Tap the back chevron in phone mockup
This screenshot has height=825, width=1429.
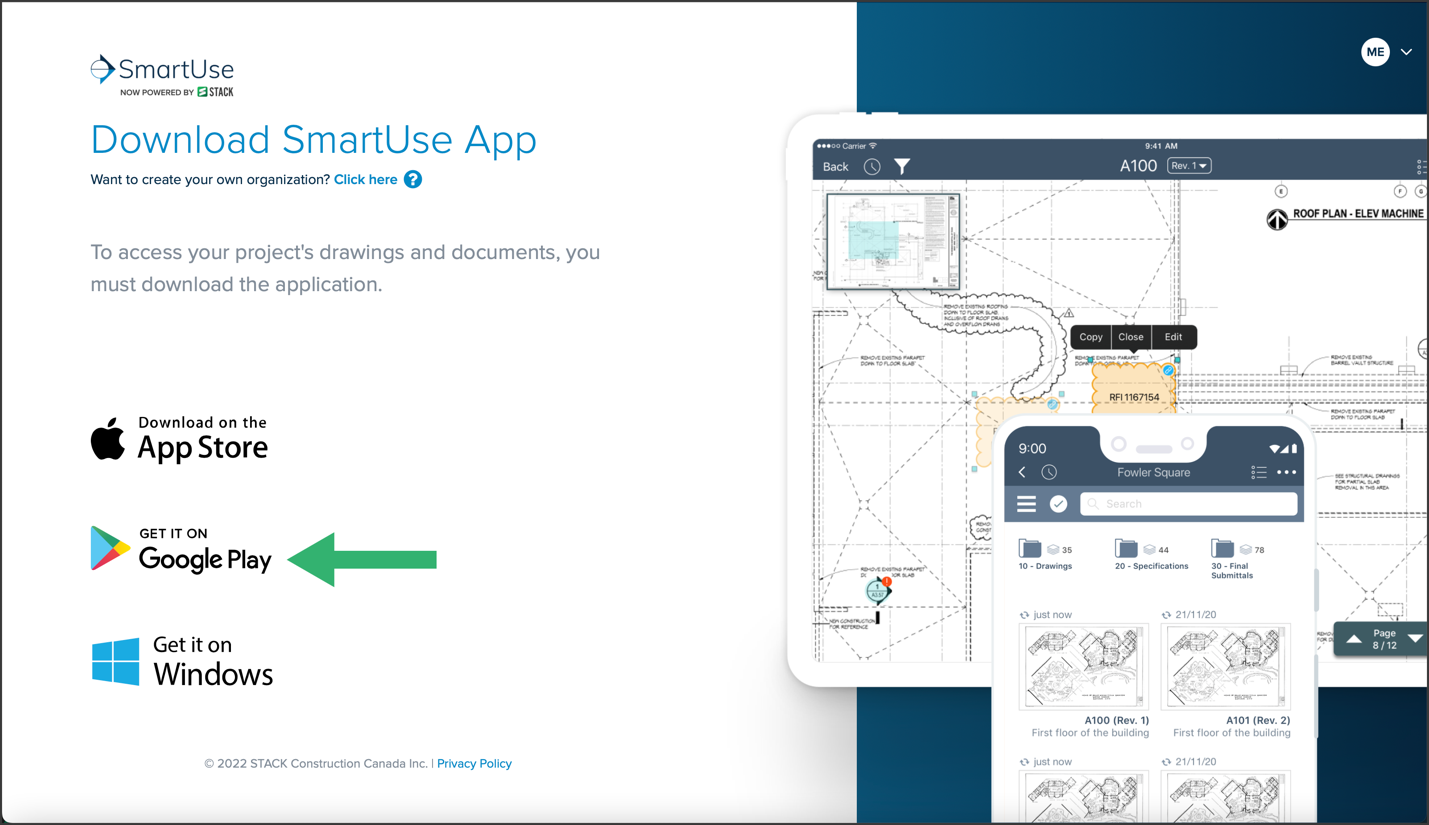tap(1022, 472)
